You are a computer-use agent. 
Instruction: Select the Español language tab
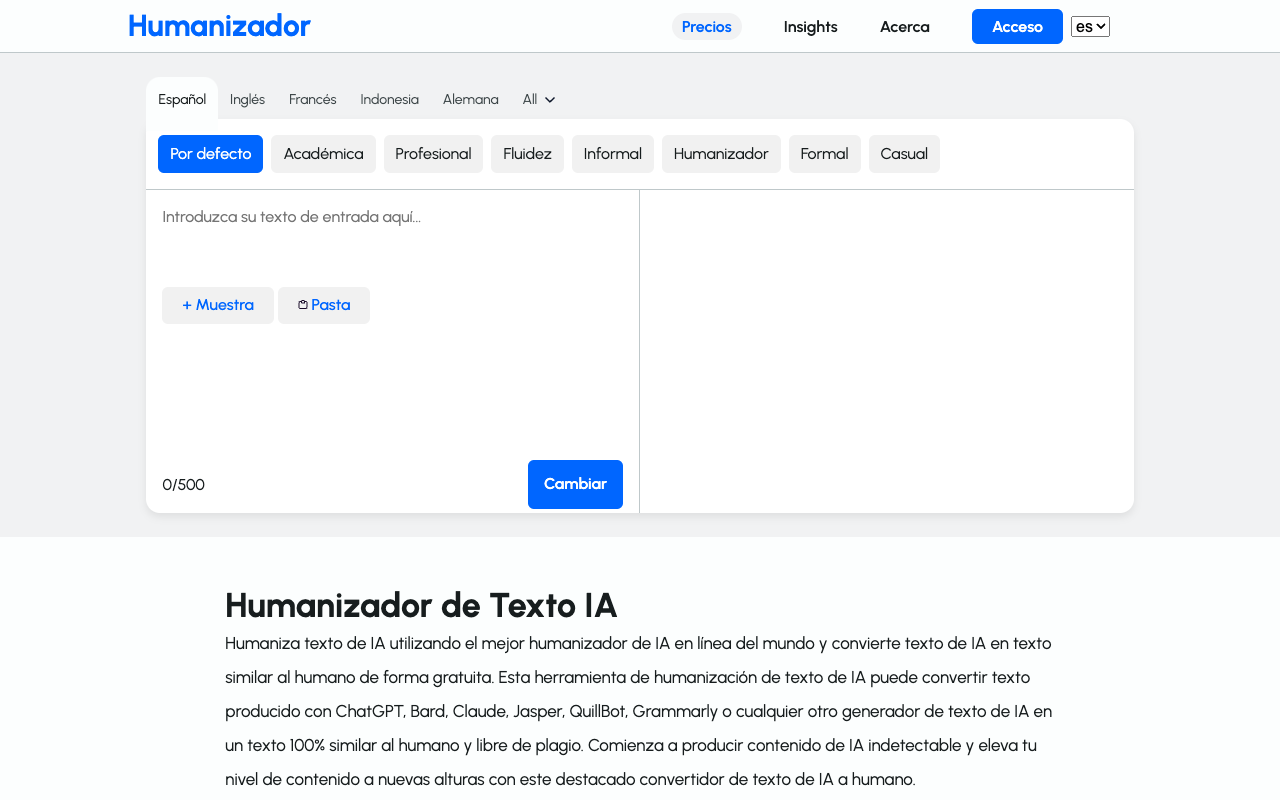click(x=182, y=99)
